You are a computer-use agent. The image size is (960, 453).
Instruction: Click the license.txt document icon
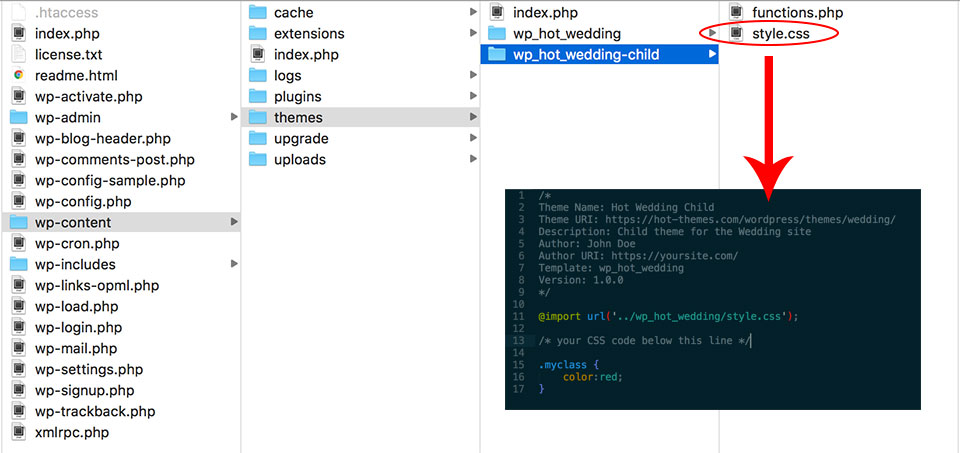pos(19,54)
